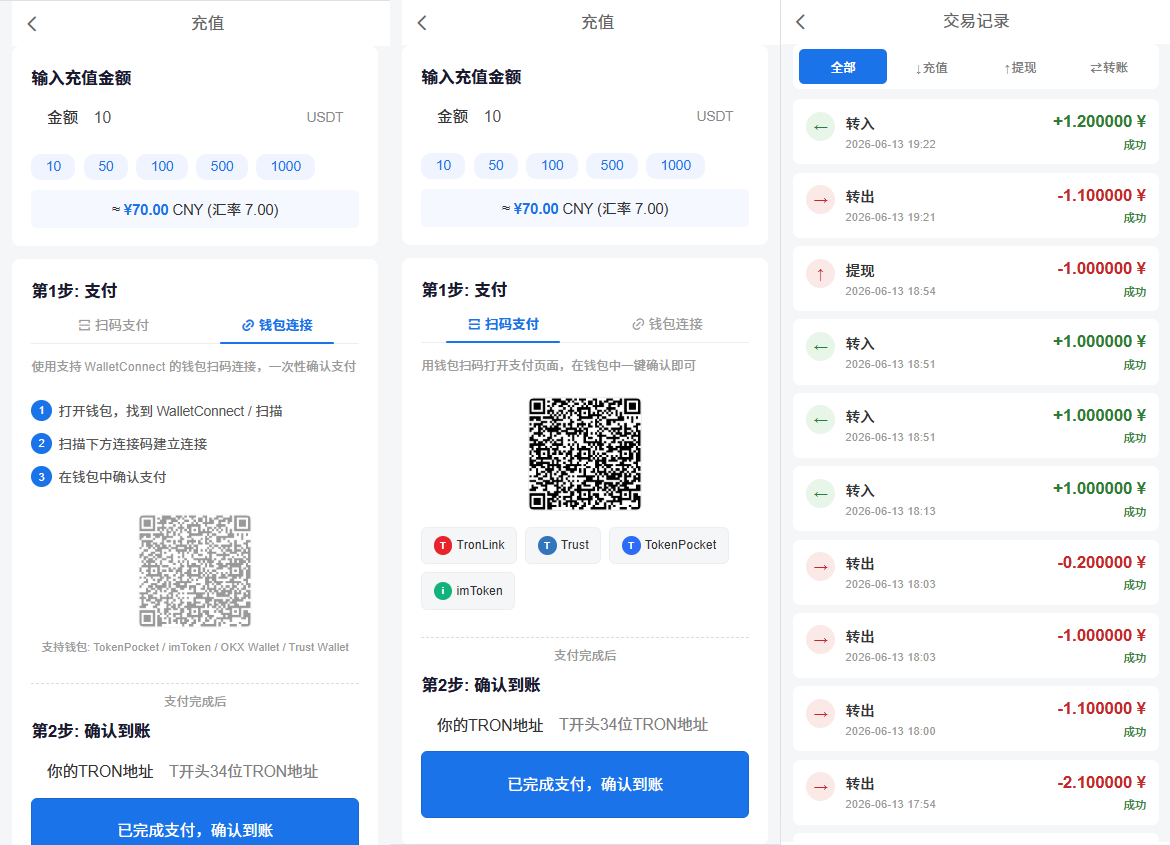
Task: Tap the back arrow on the middle 充值 screen
Action: (422, 22)
